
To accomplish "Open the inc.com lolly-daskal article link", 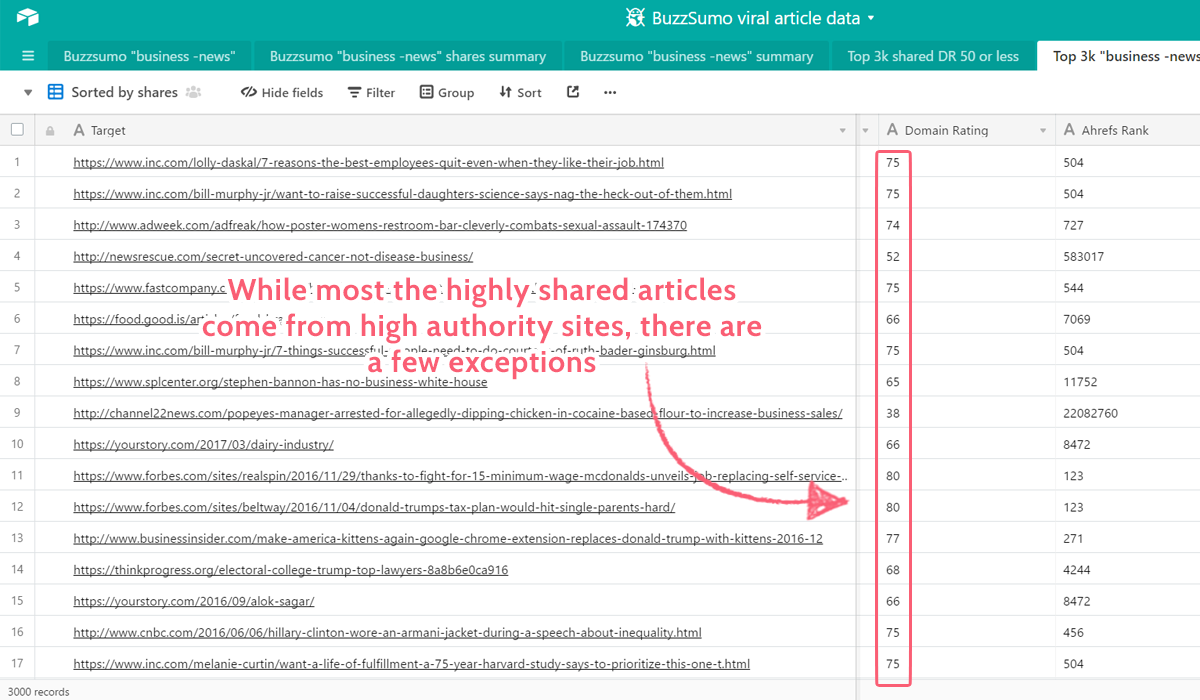I will (x=368, y=162).
